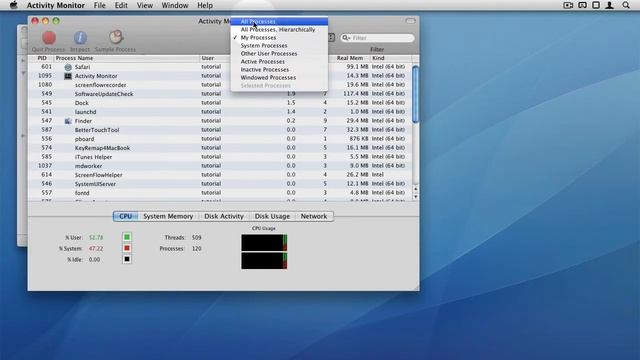The image size is (640, 360).
Task: Select System Processes option
Action: (279, 46)
